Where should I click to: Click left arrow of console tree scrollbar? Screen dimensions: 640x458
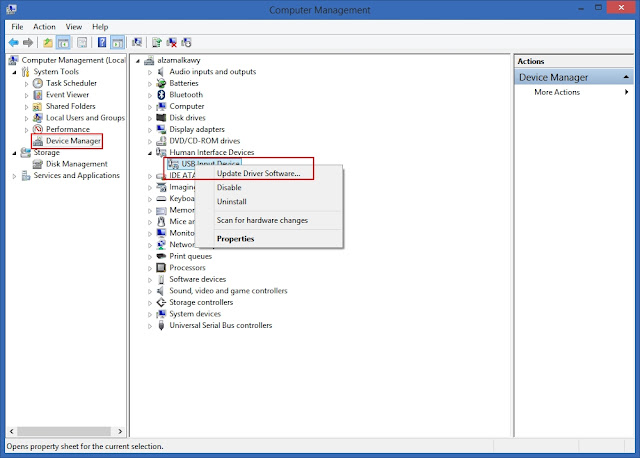point(11,431)
